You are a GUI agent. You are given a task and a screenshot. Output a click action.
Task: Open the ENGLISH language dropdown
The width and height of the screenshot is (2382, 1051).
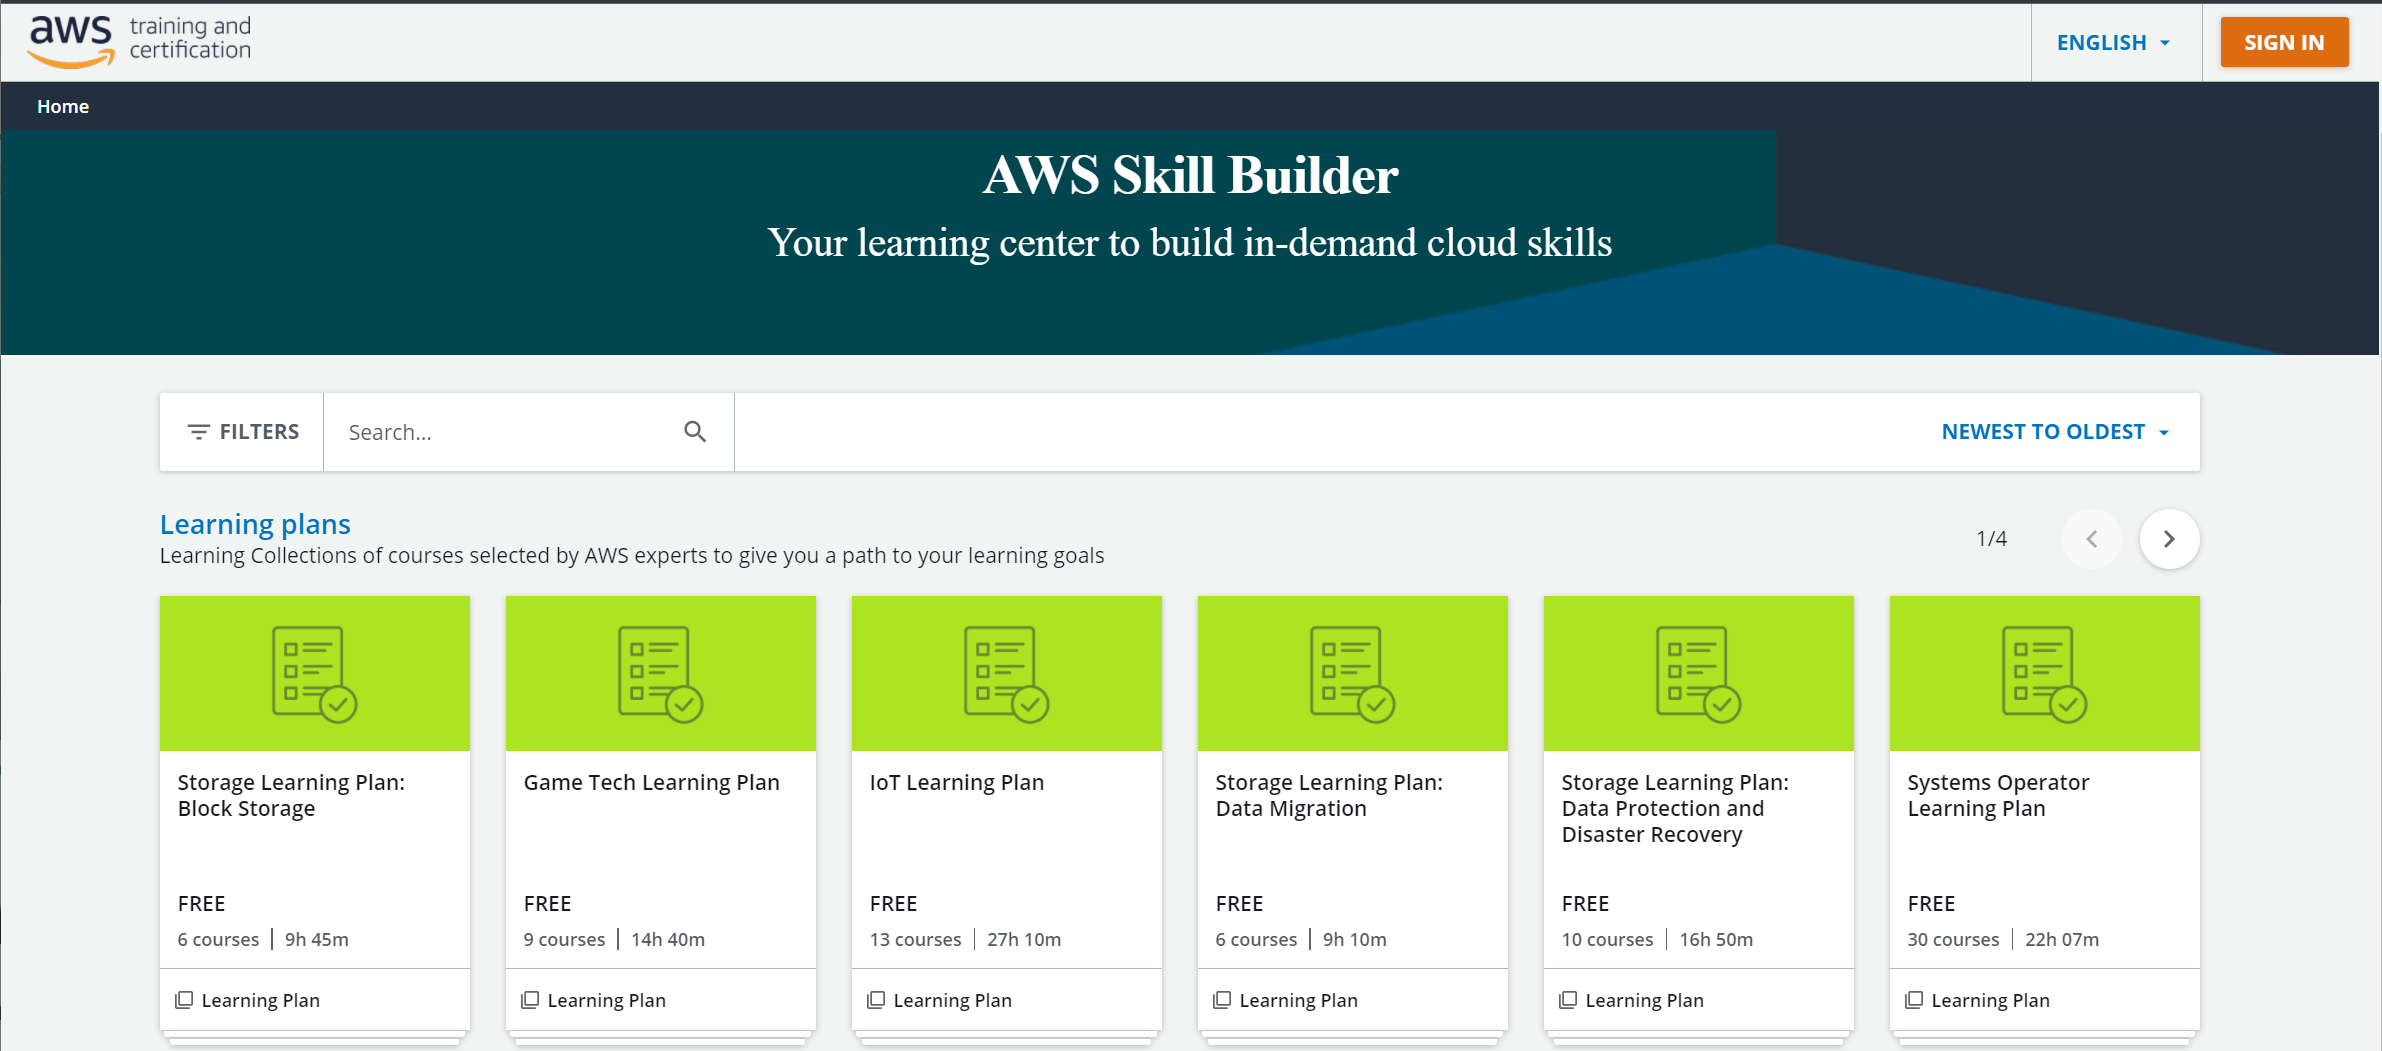coord(2114,42)
